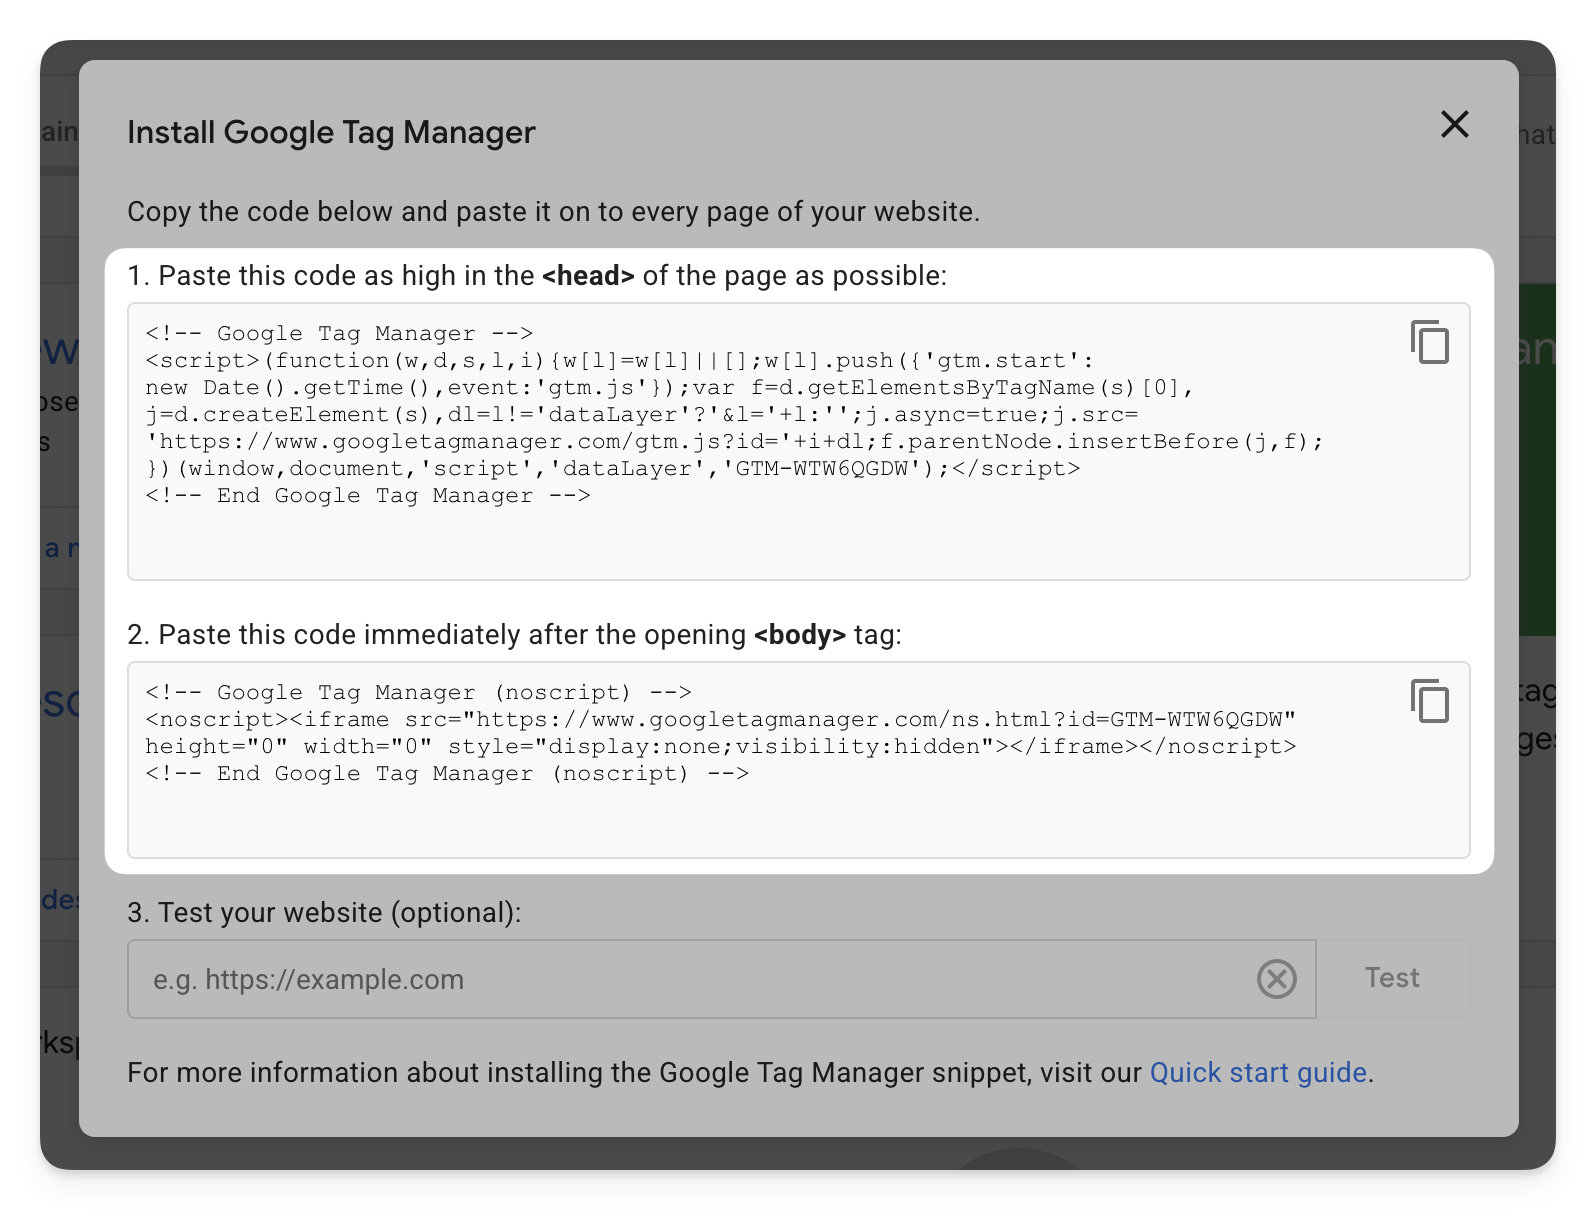Viewport: 1596px width, 1210px height.
Task: Click the GTM-WTW6QGDW ID in iframe URL
Action: (x=1196, y=720)
